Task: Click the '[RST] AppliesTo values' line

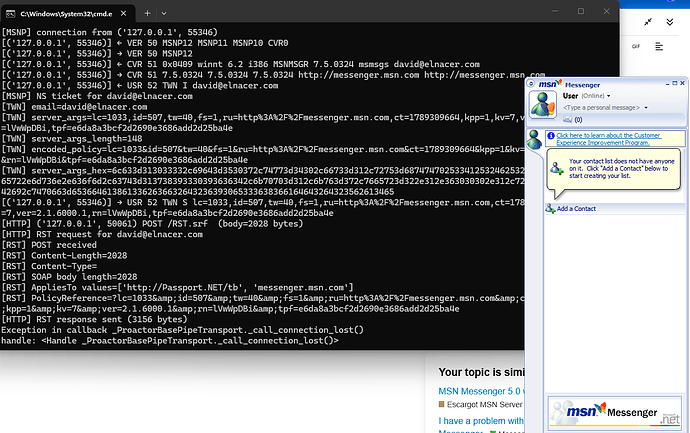Action: pos(177,287)
